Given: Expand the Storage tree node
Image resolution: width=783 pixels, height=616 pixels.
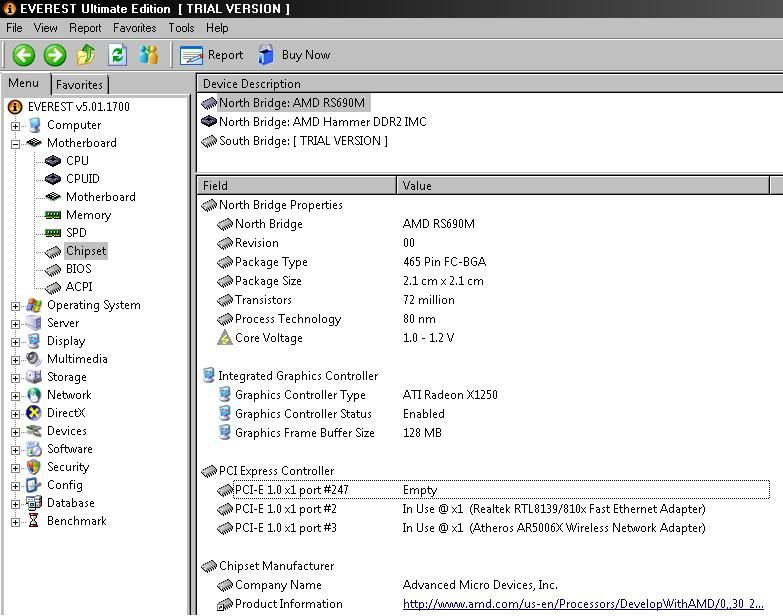Looking at the screenshot, I should pos(15,378).
